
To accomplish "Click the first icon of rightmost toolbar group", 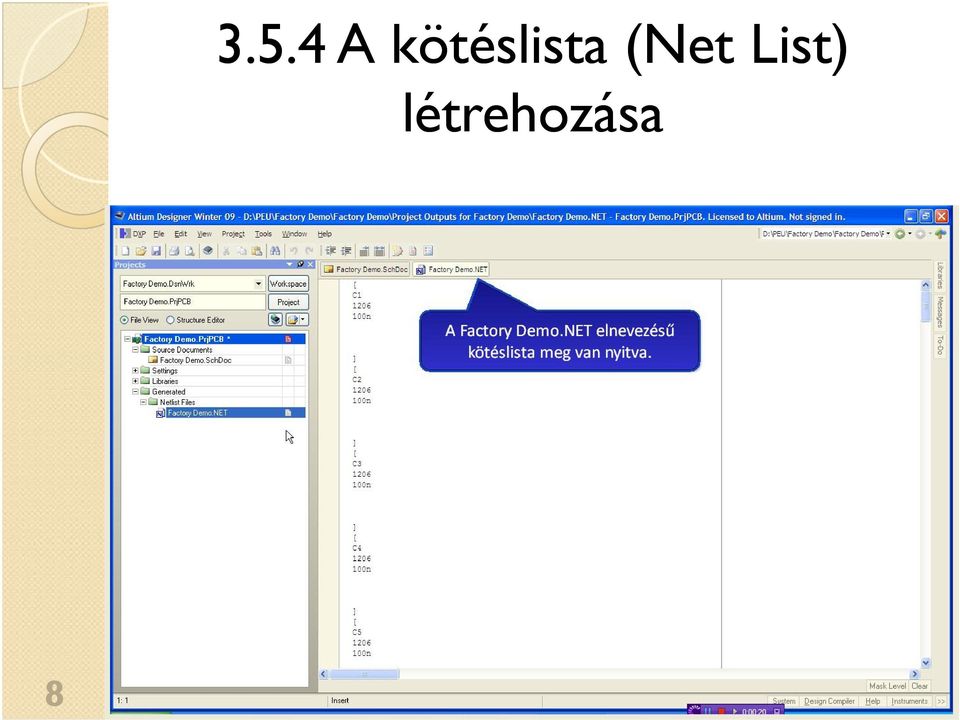I will tap(398, 251).
